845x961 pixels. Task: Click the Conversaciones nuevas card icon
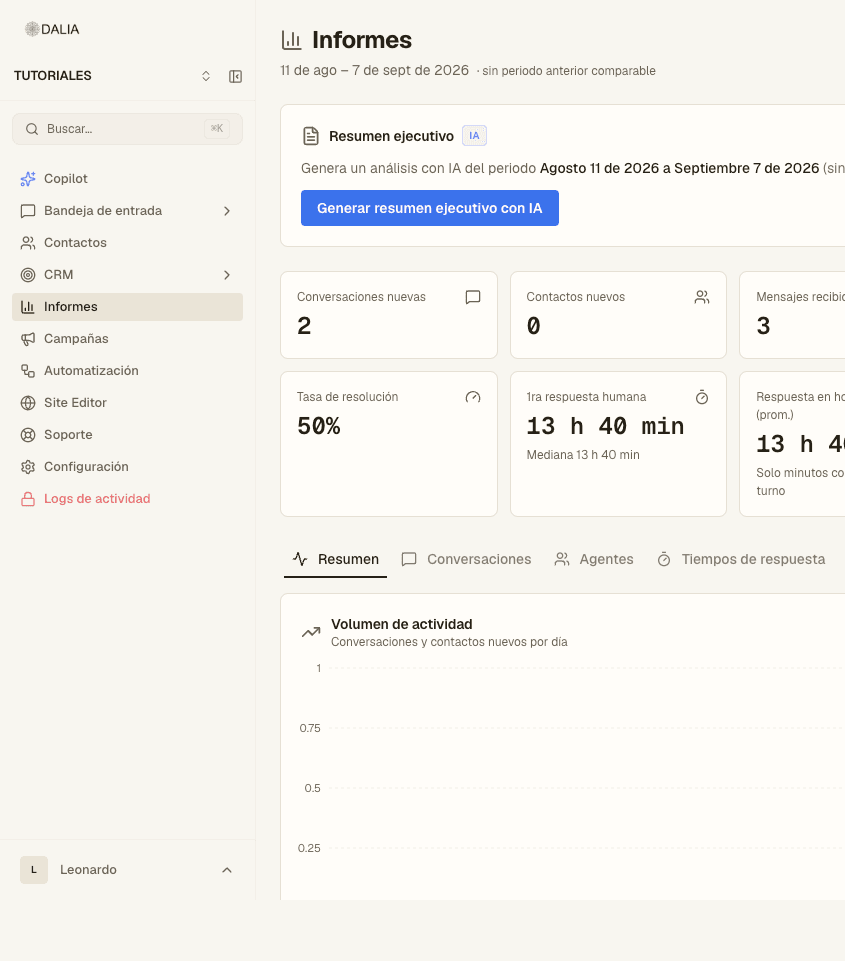(x=473, y=297)
